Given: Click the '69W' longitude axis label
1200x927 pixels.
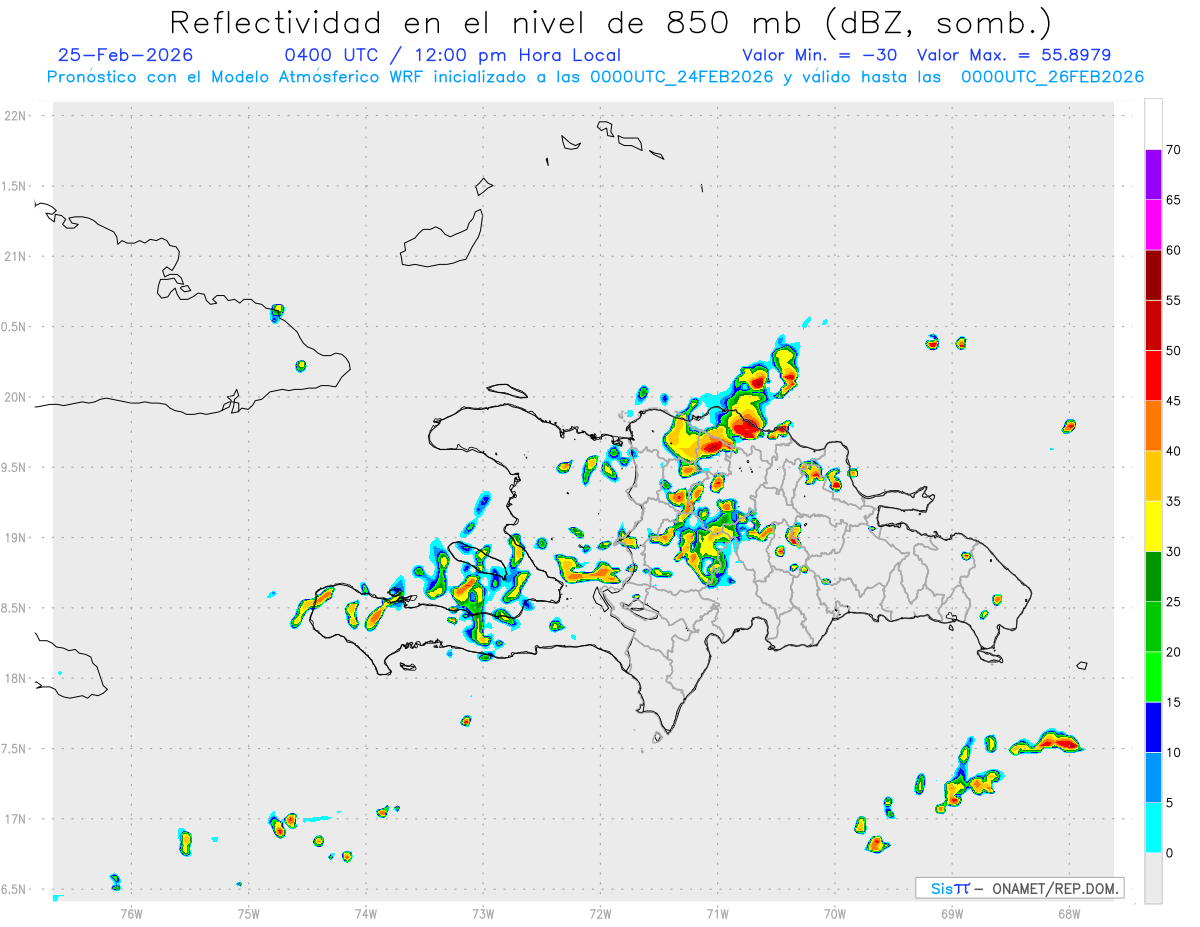Looking at the screenshot, I should (x=952, y=913).
